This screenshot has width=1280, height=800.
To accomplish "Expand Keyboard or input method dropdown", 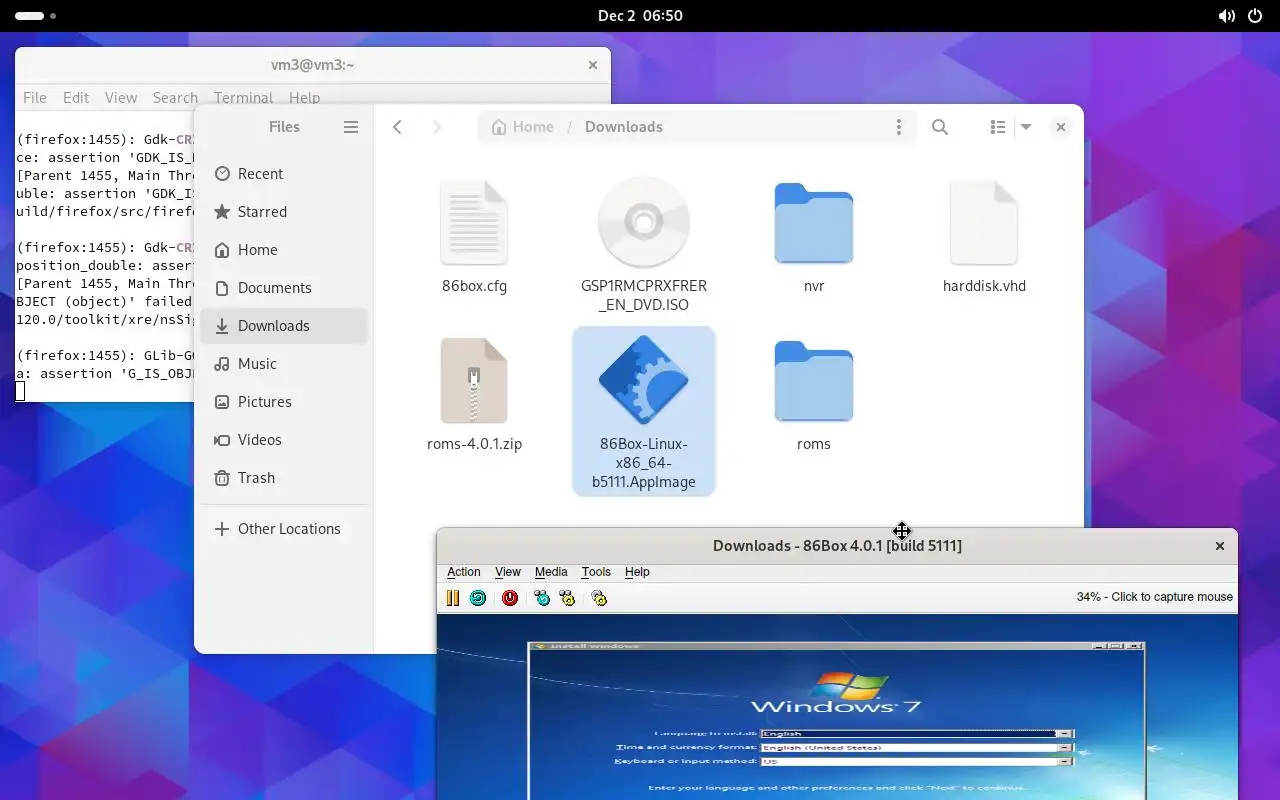I will (1065, 762).
